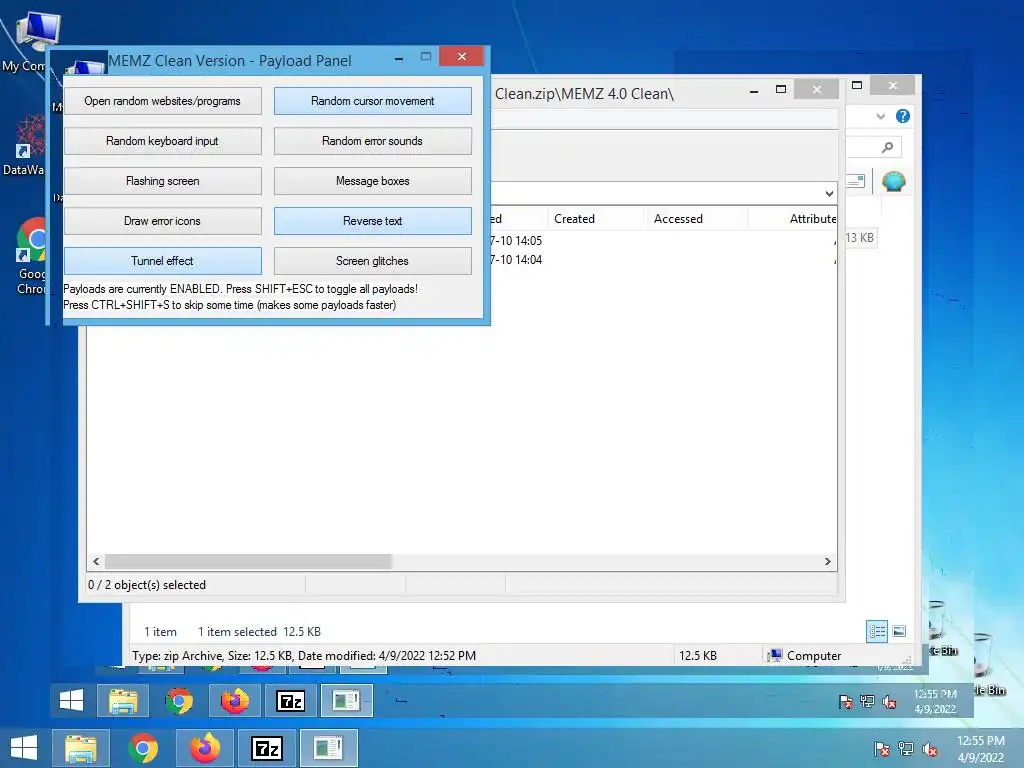
Task: Launch Firefox from the lowest taskbar
Action: [205, 748]
